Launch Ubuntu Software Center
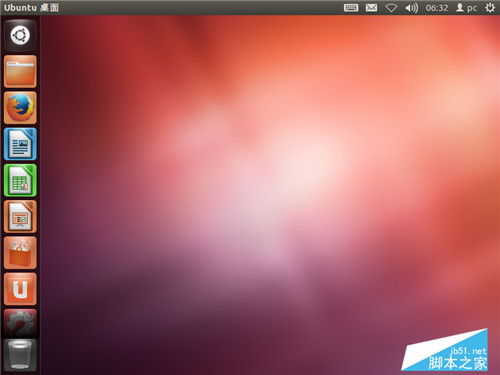Screen dimensions: 500x375 click(x=20, y=253)
